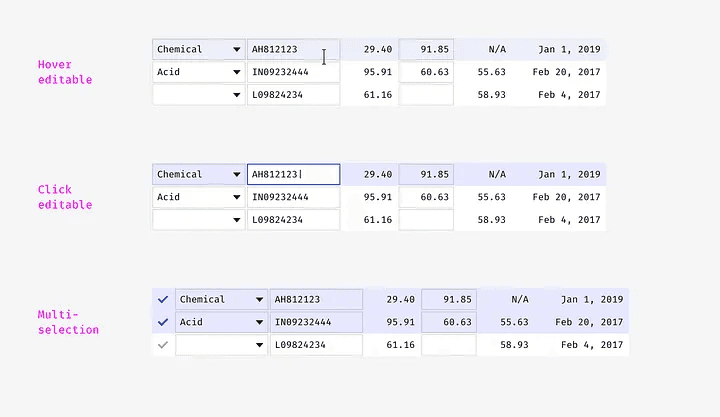
Task: Open the Acid dropdown in Hover editable table
Action: point(199,72)
